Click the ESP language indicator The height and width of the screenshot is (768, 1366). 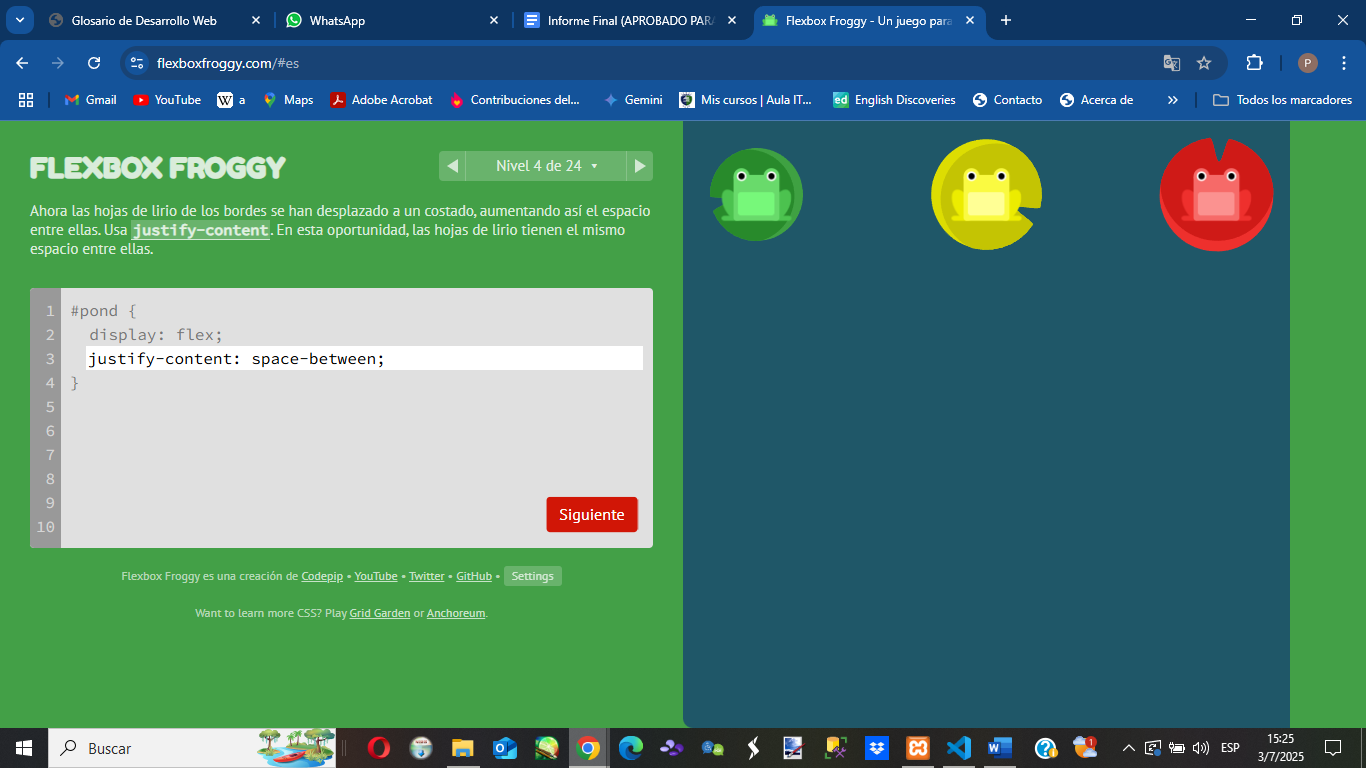coord(1230,748)
